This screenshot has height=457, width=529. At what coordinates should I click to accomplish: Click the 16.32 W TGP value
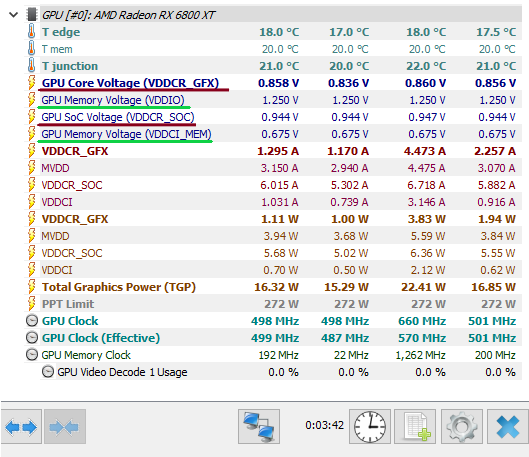pos(276,287)
